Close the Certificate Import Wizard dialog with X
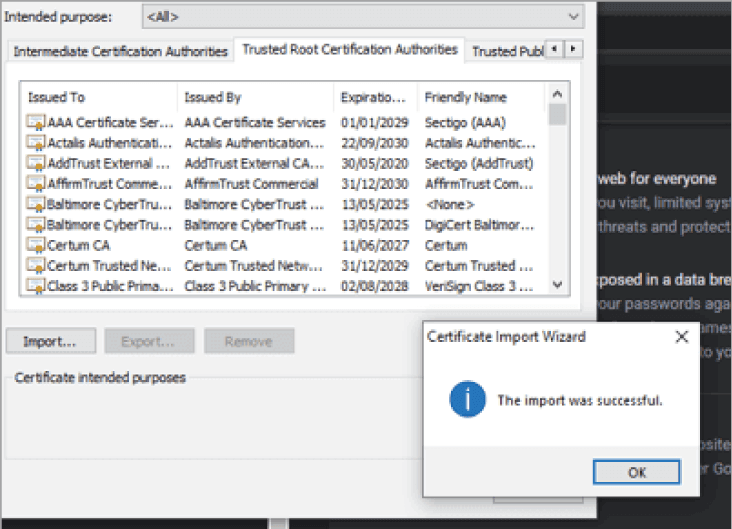This screenshot has height=529, width=732. (x=682, y=337)
